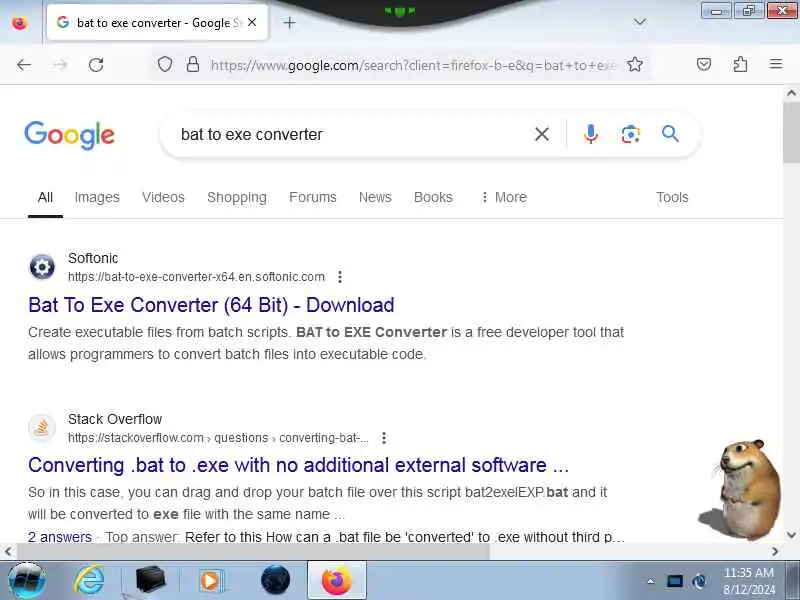
Task: Click the Firefox taskbar button
Action: pos(337,580)
